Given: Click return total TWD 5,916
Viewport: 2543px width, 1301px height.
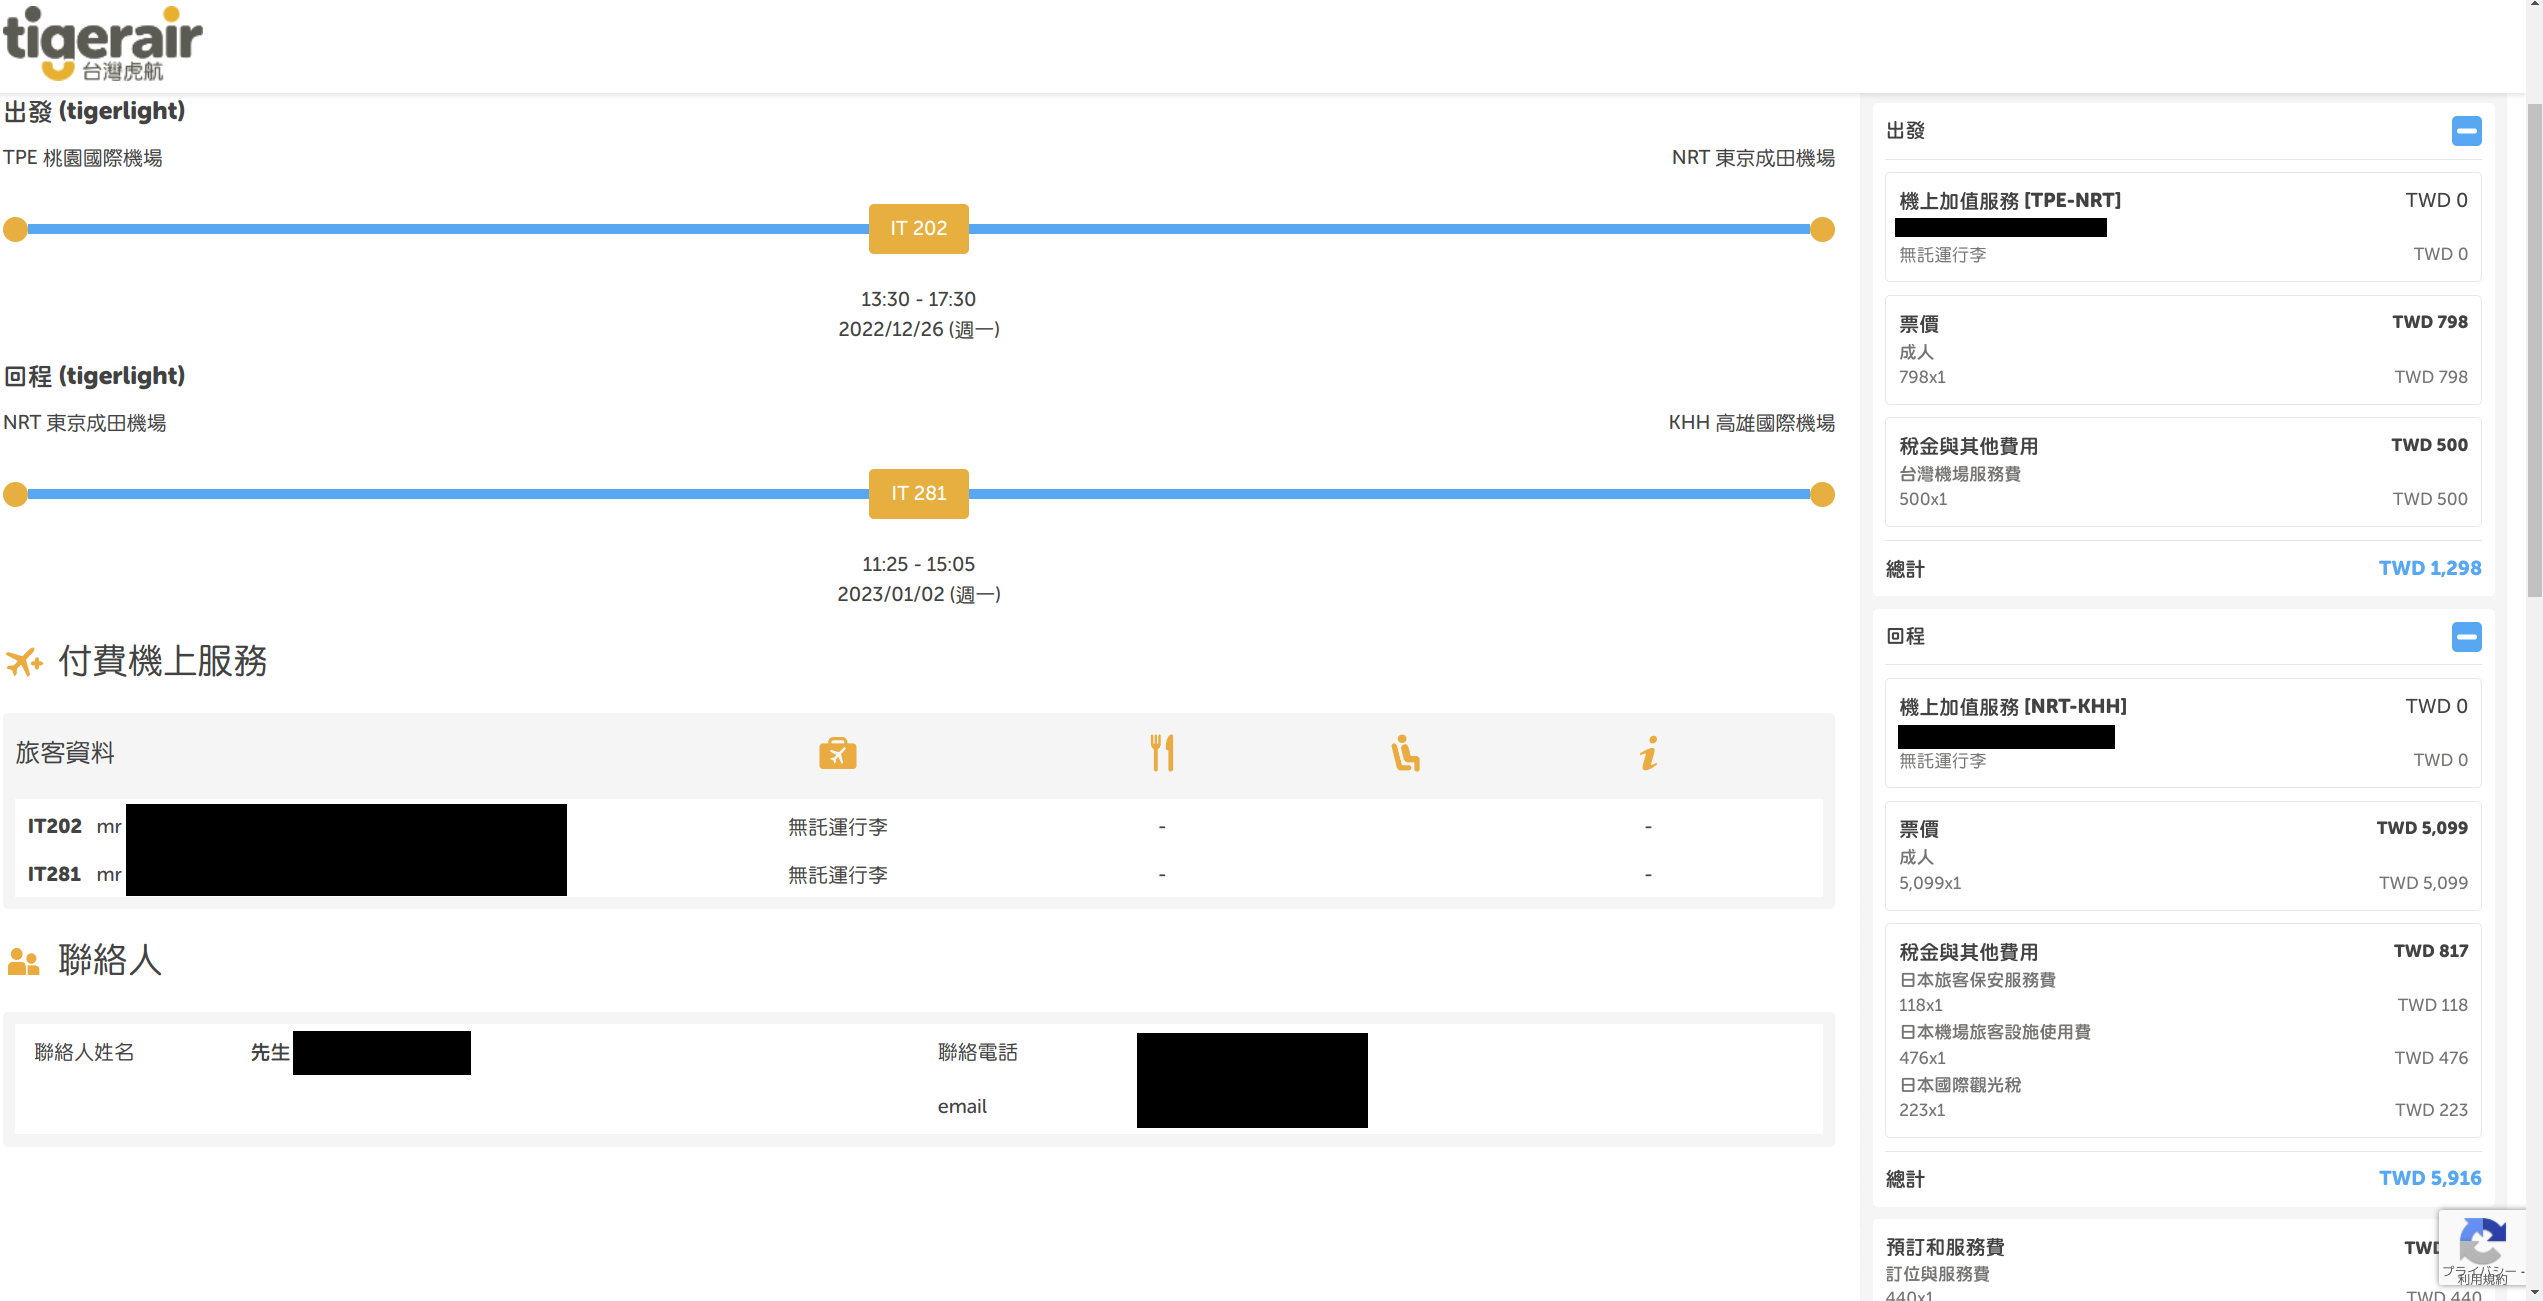Looking at the screenshot, I should 2429,1178.
